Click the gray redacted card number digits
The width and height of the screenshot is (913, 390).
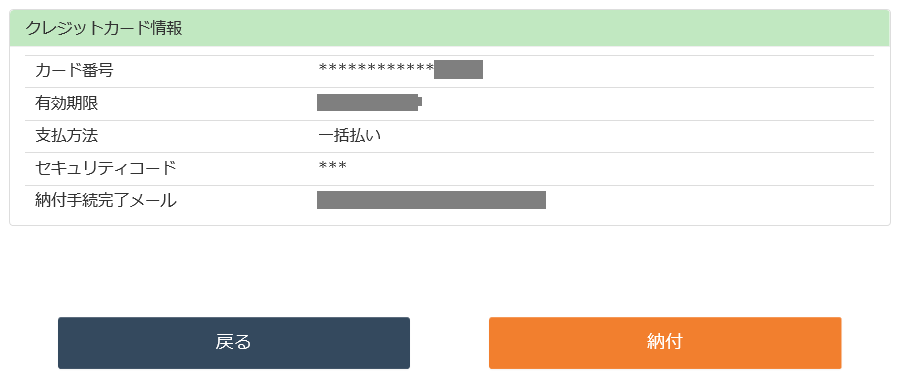tap(458, 69)
